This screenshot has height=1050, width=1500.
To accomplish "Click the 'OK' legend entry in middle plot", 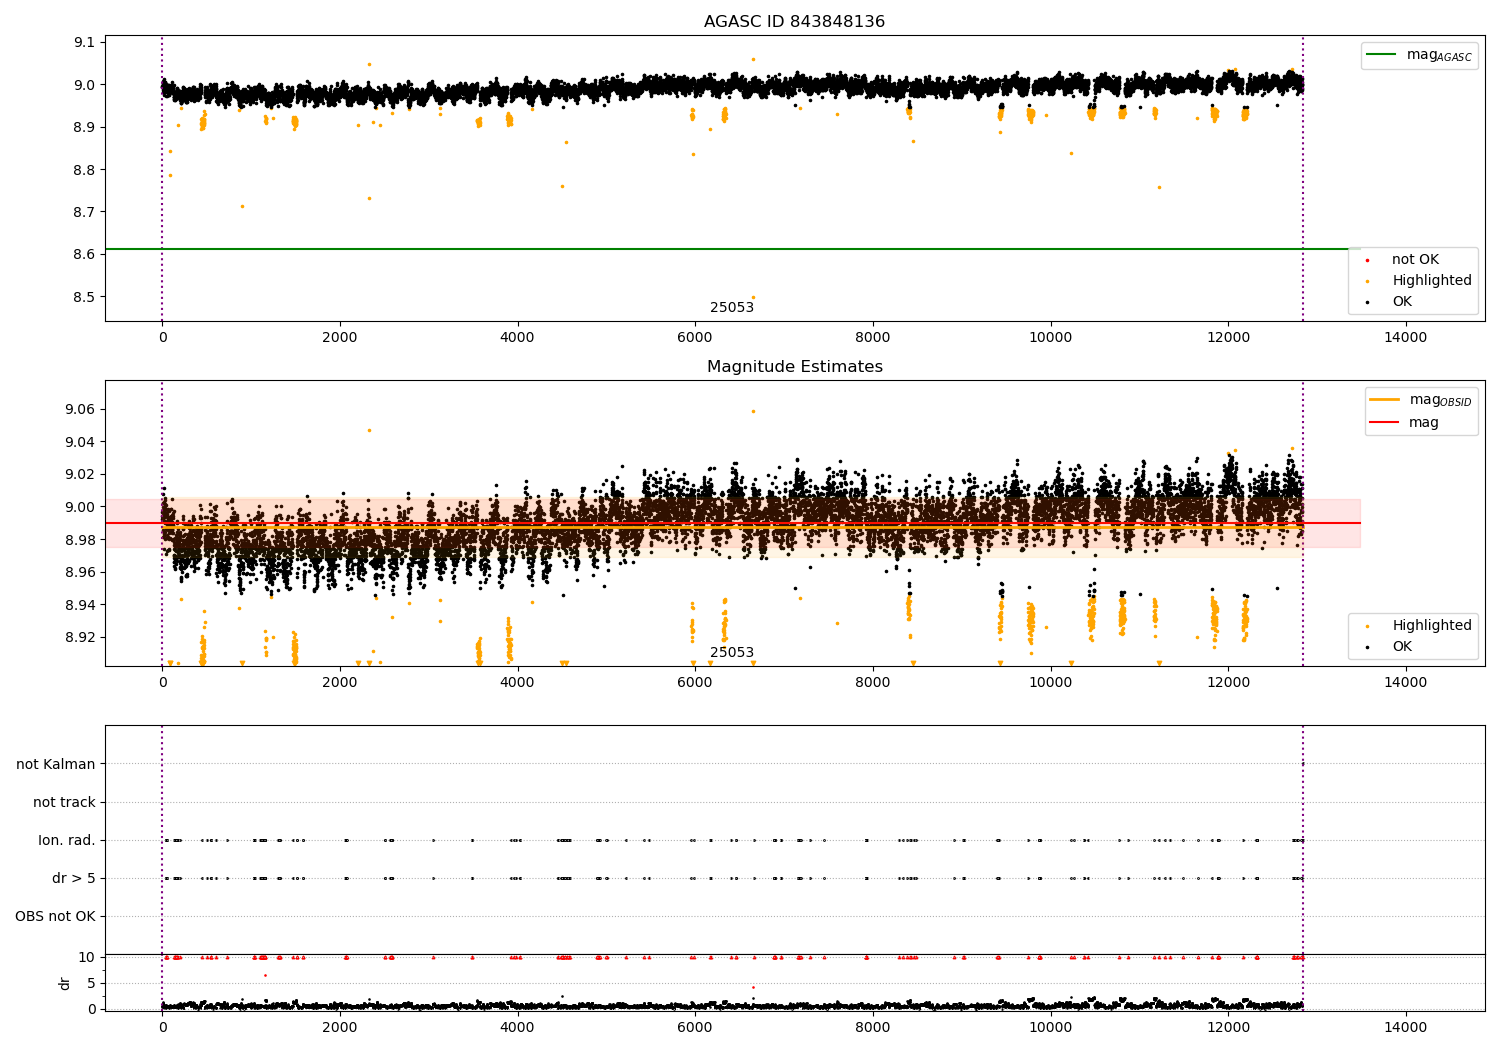I will pos(1402,647).
